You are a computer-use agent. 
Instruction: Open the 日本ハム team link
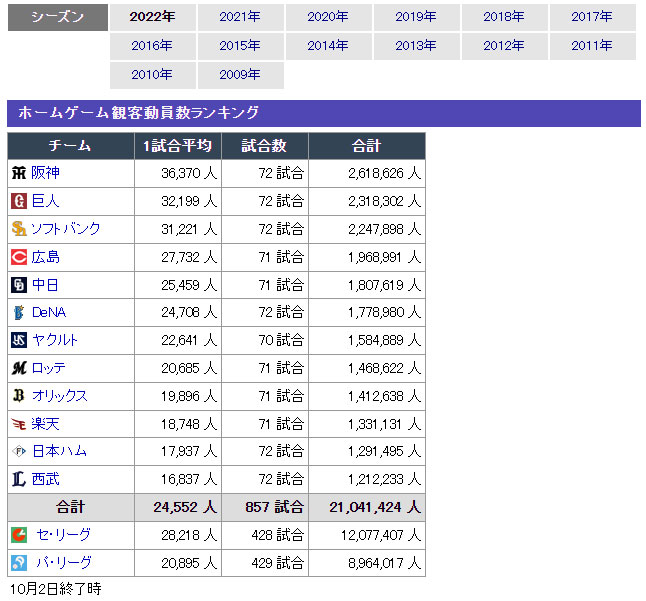tap(59, 451)
